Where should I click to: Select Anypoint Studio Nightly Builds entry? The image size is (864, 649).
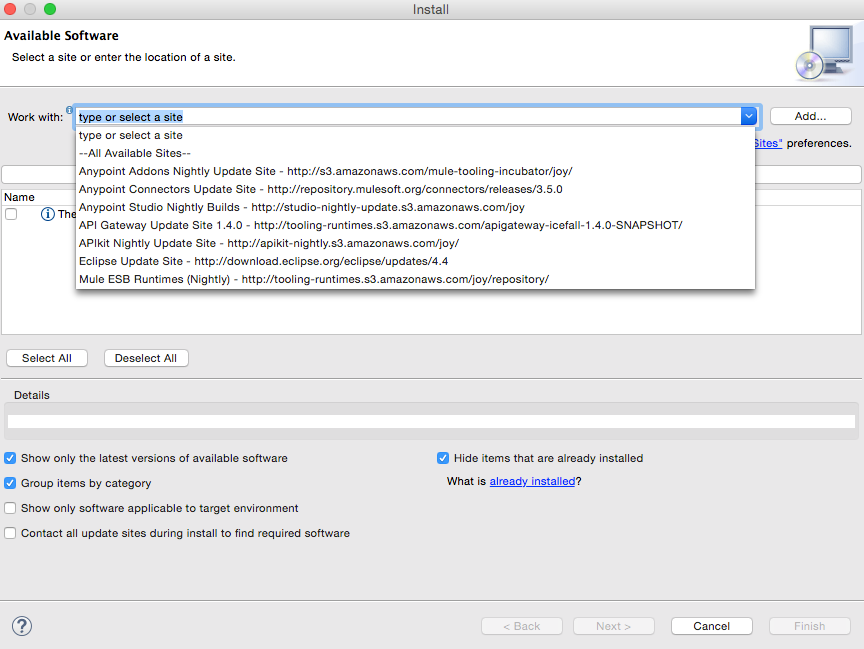pyautogui.click(x=415, y=207)
